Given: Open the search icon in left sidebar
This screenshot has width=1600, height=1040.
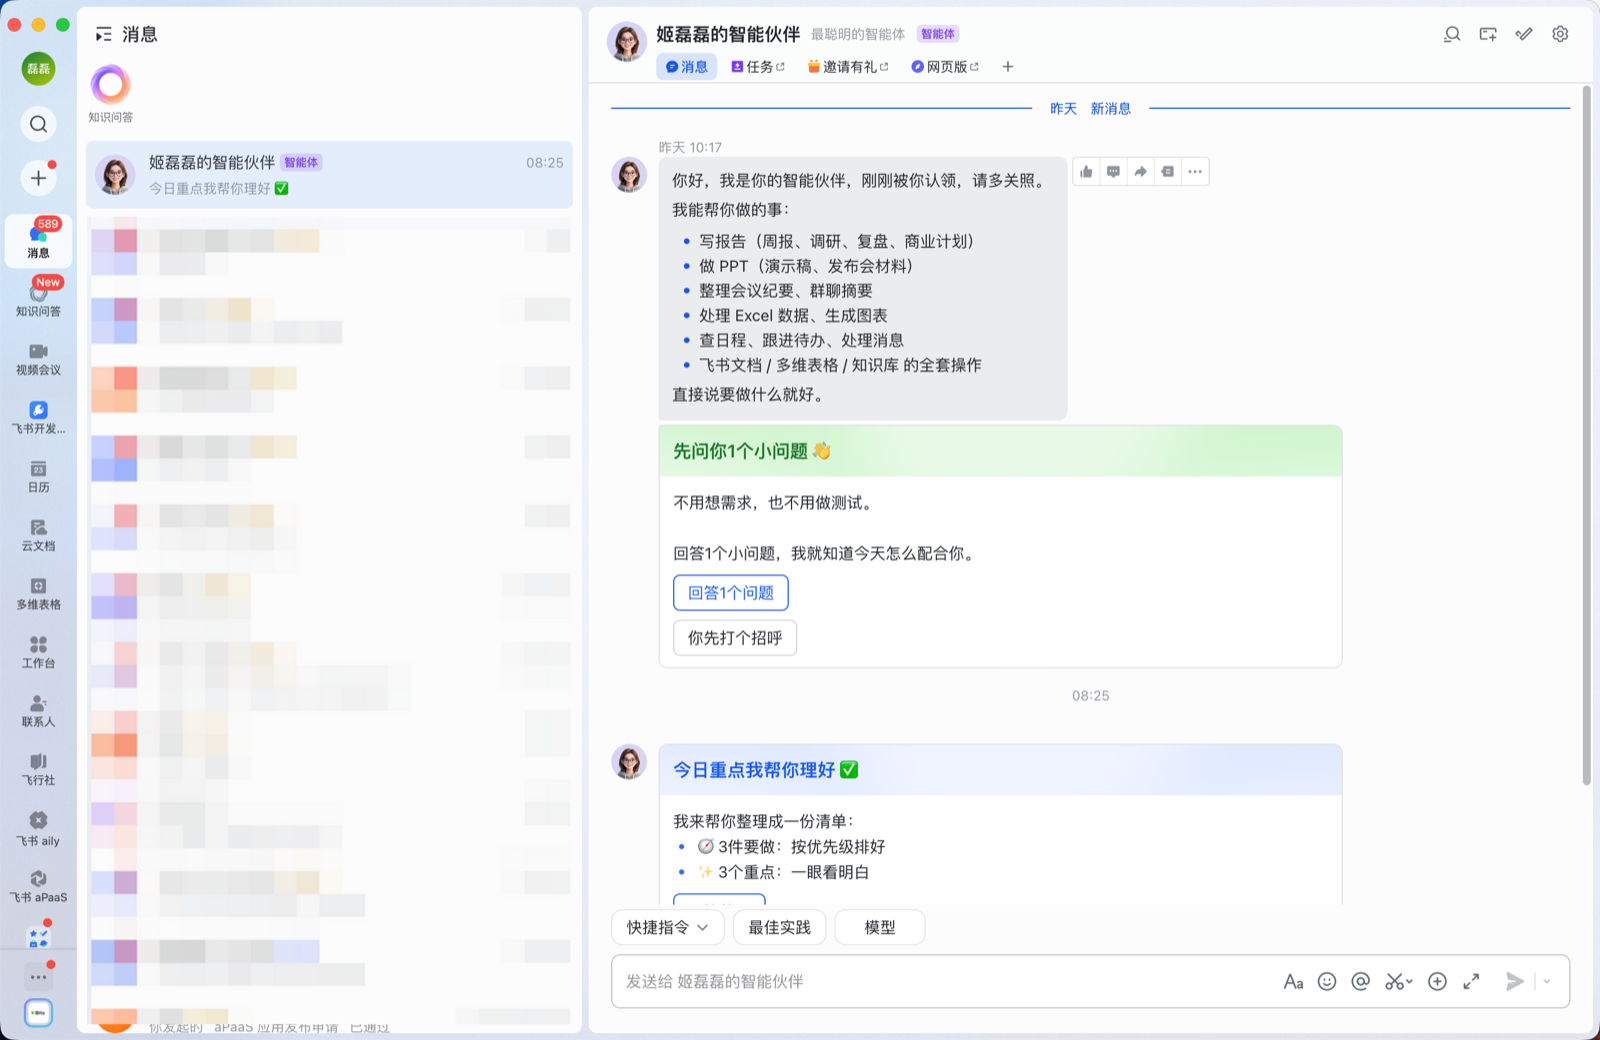Looking at the screenshot, I should coord(38,124).
